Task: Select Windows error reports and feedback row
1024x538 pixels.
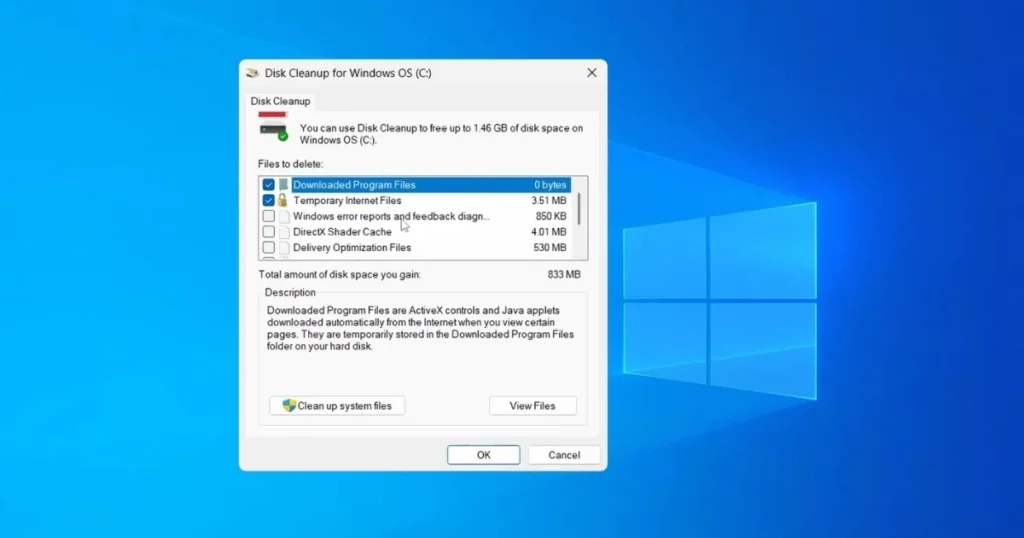Action: pos(415,216)
